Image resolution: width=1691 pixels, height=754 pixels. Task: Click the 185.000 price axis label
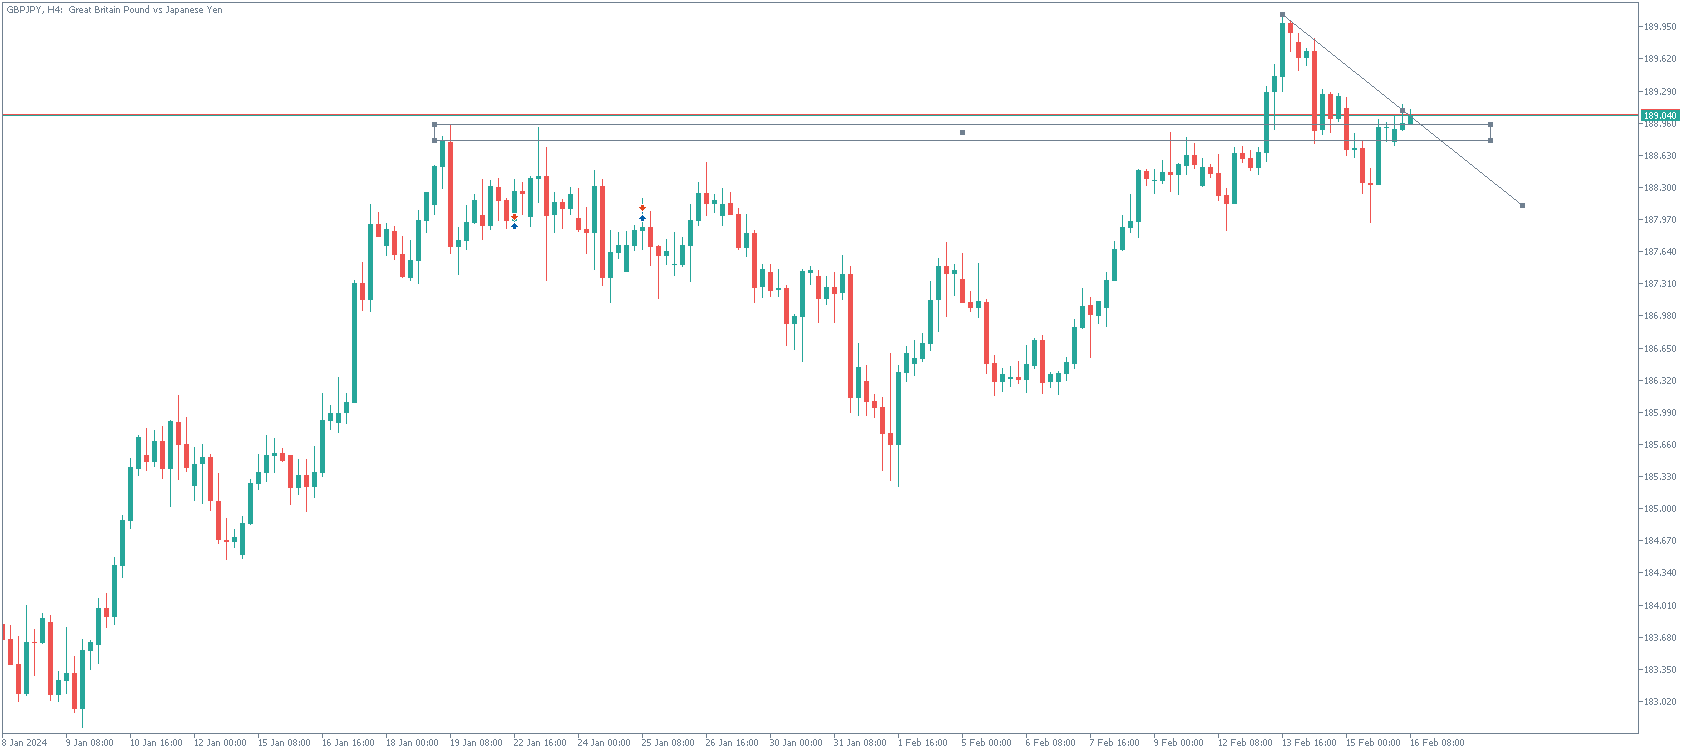[1660, 509]
